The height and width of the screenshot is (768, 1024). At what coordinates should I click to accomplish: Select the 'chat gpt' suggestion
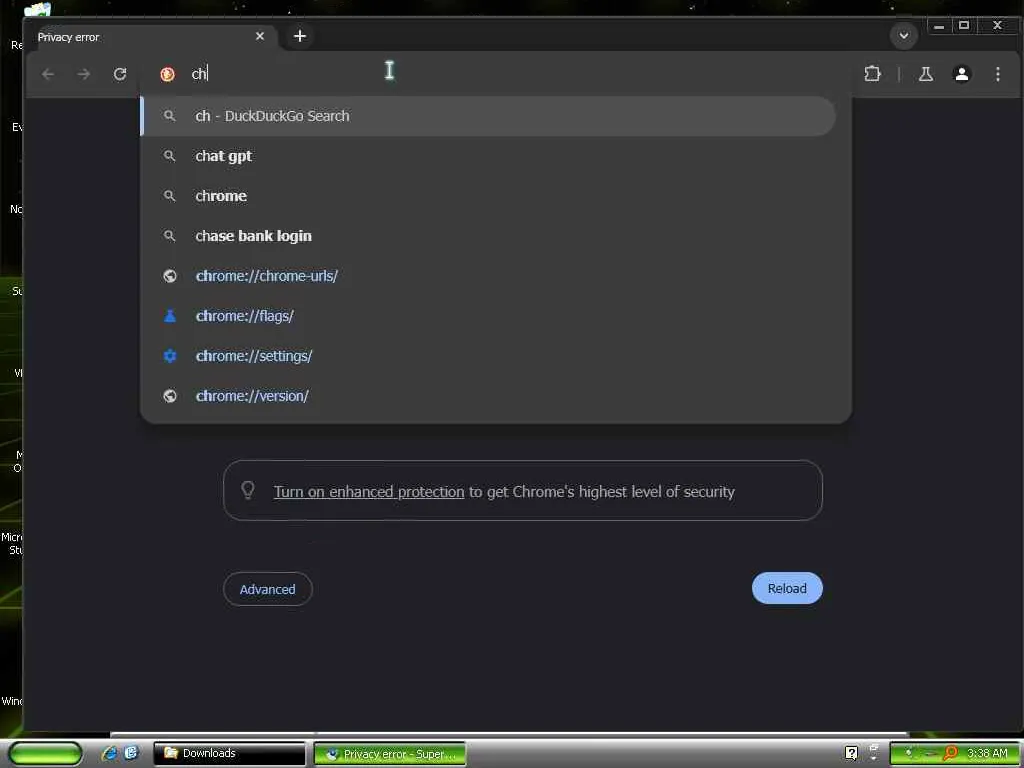(x=488, y=156)
